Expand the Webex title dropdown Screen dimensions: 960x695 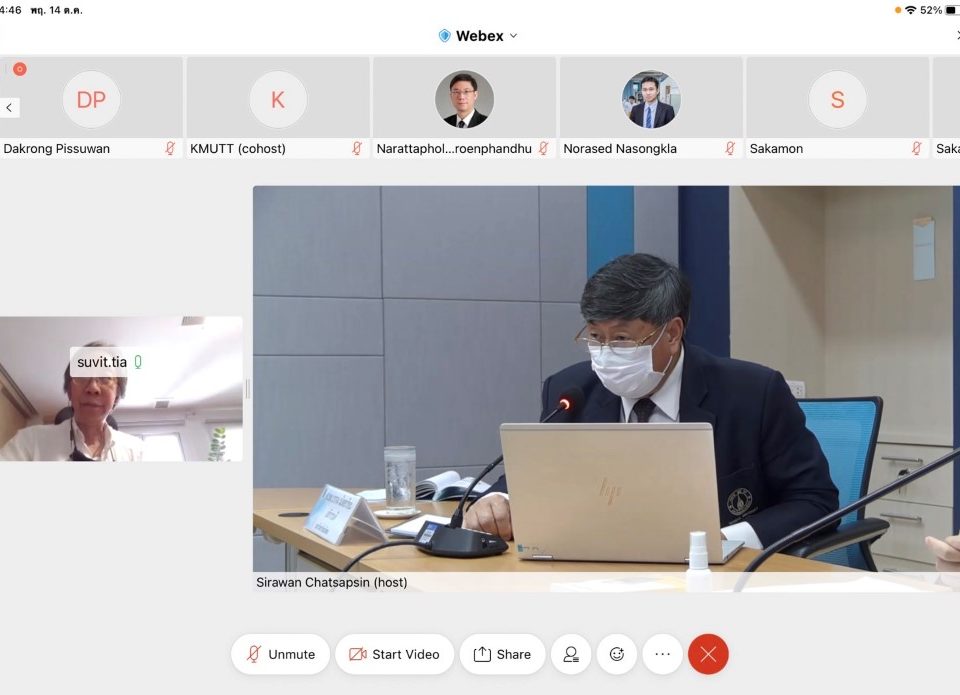[x=514, y=36]
